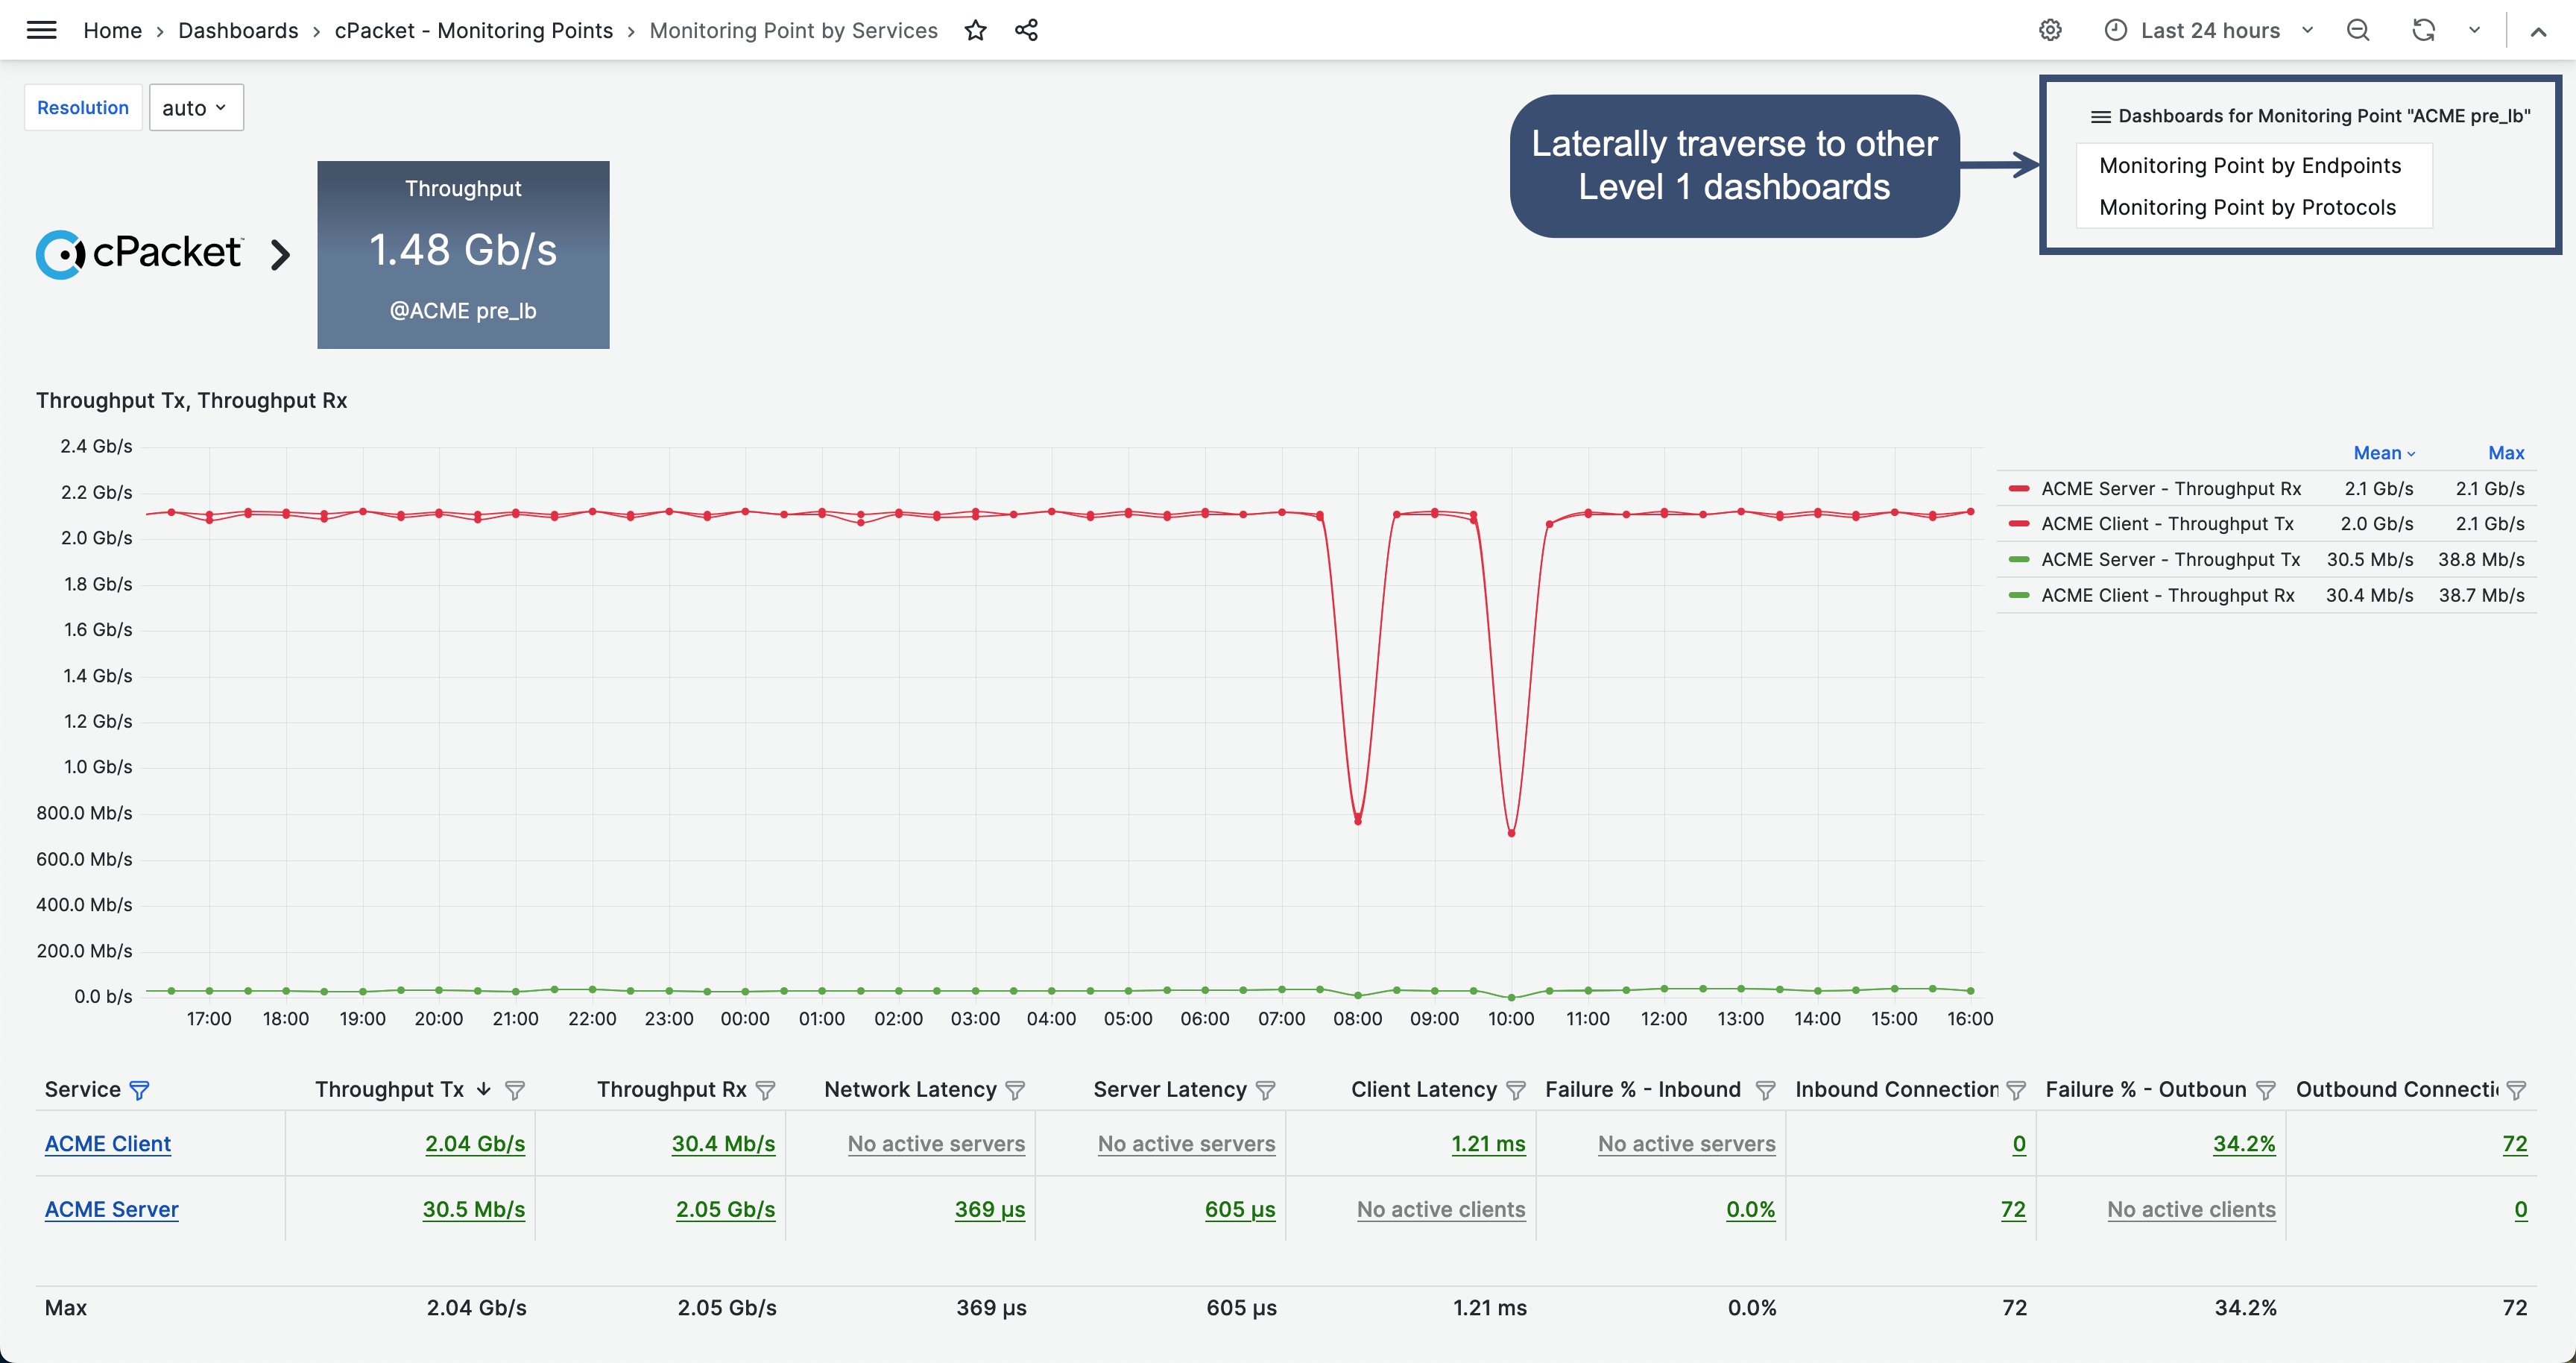Toggle ACME Server - Throughput Tx series
This screenshot has height=1363, width=2576.
(x=2171, y=559)
